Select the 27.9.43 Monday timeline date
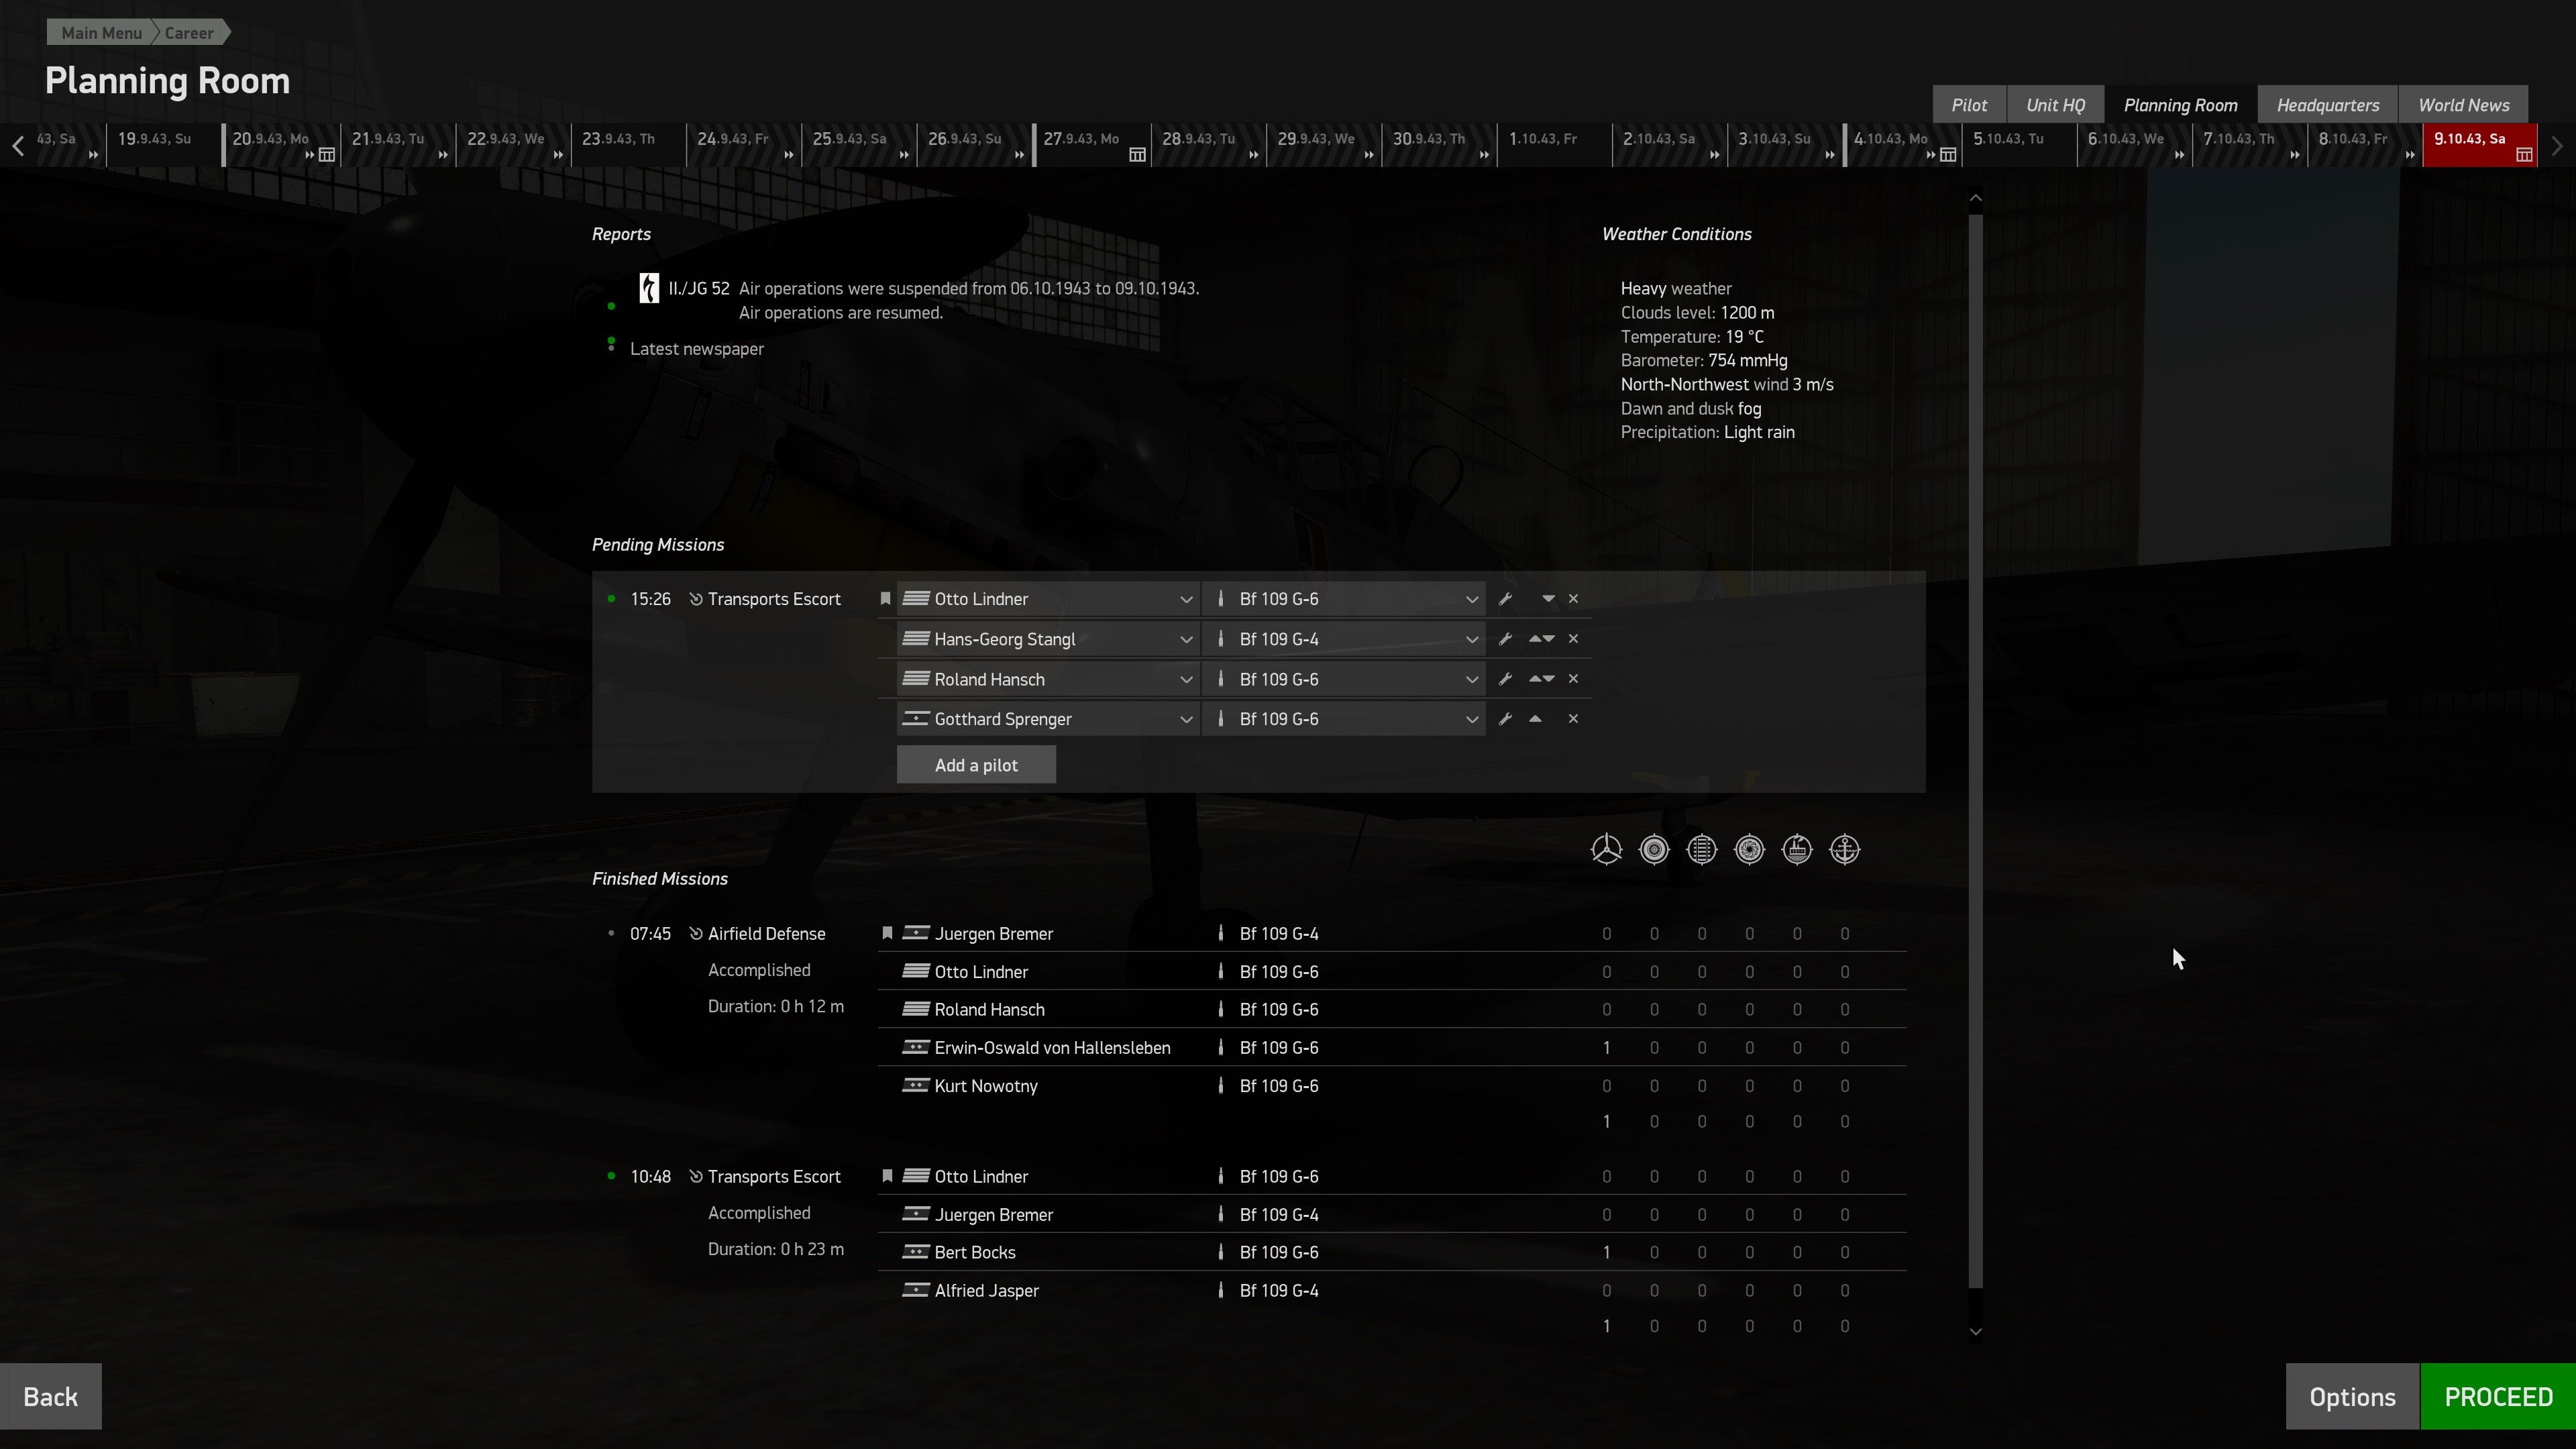The height and width of the screenshot is (1449, 2576). 1081,139
